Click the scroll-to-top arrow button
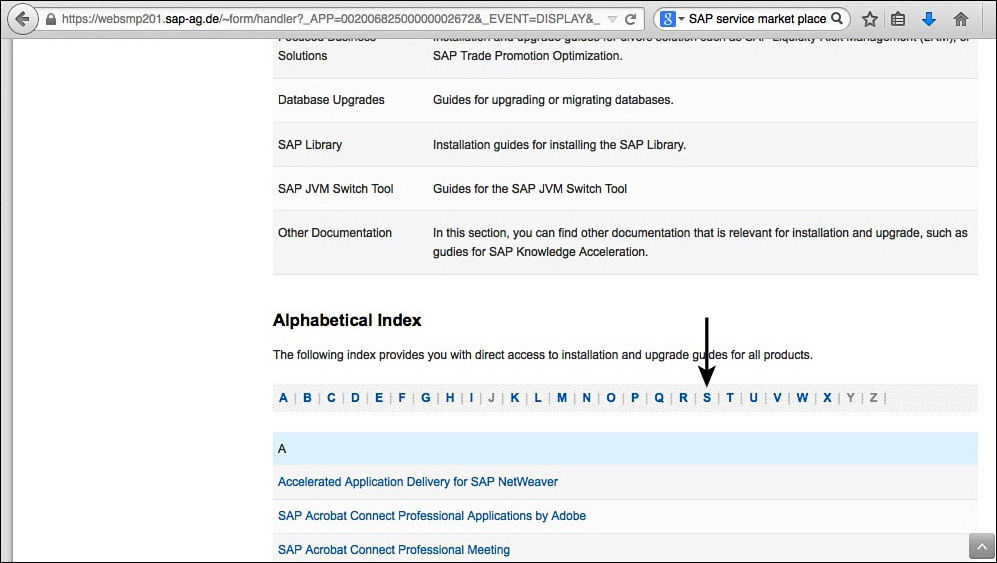 point(982,546)
